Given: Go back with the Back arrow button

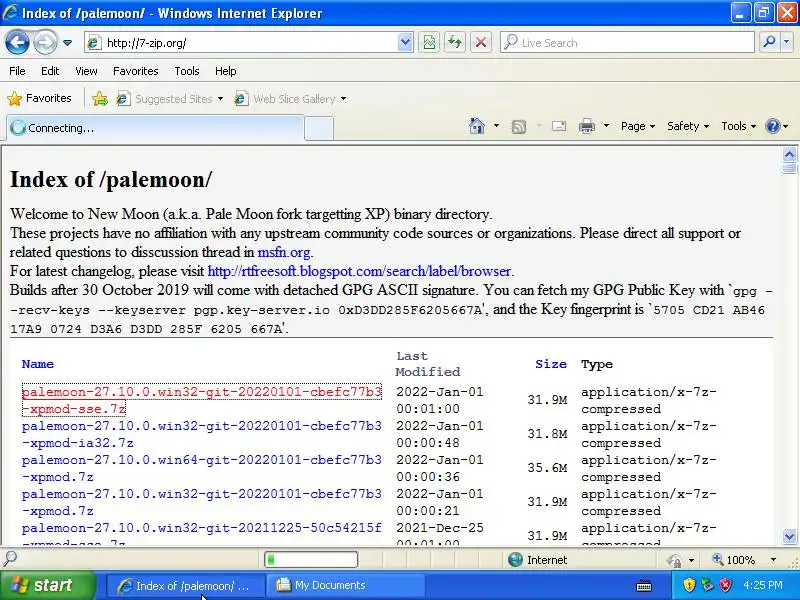Looking at the screenshot, I should (x=17, y=42).
